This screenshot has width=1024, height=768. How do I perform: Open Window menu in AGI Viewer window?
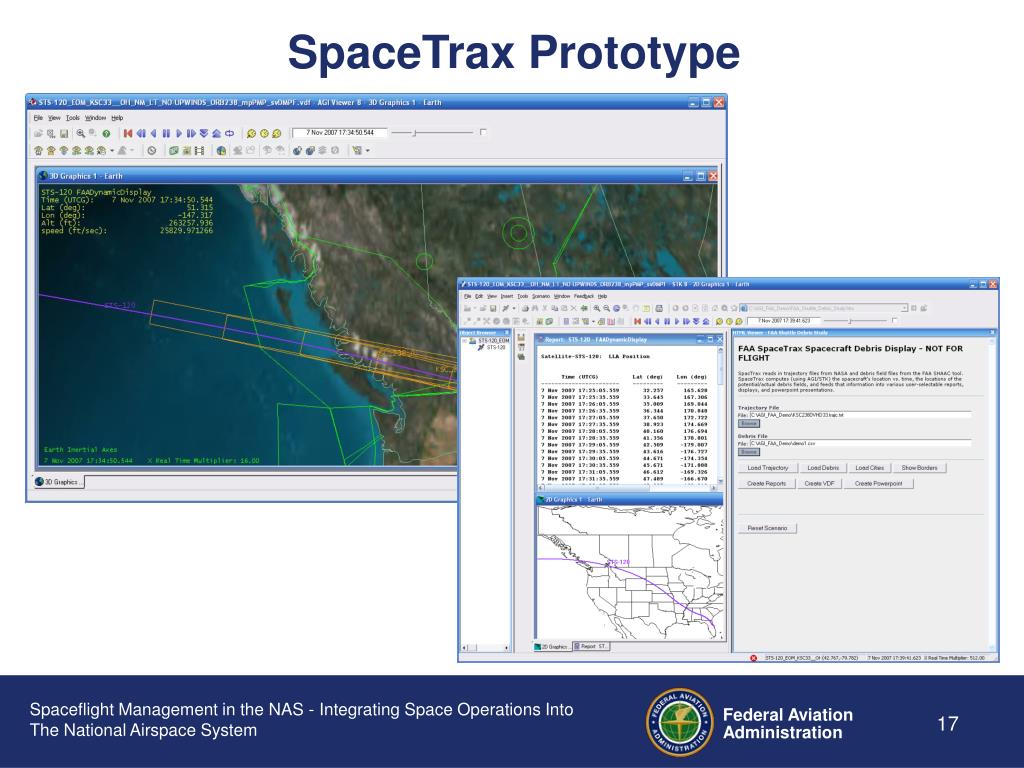coord(95,118)
